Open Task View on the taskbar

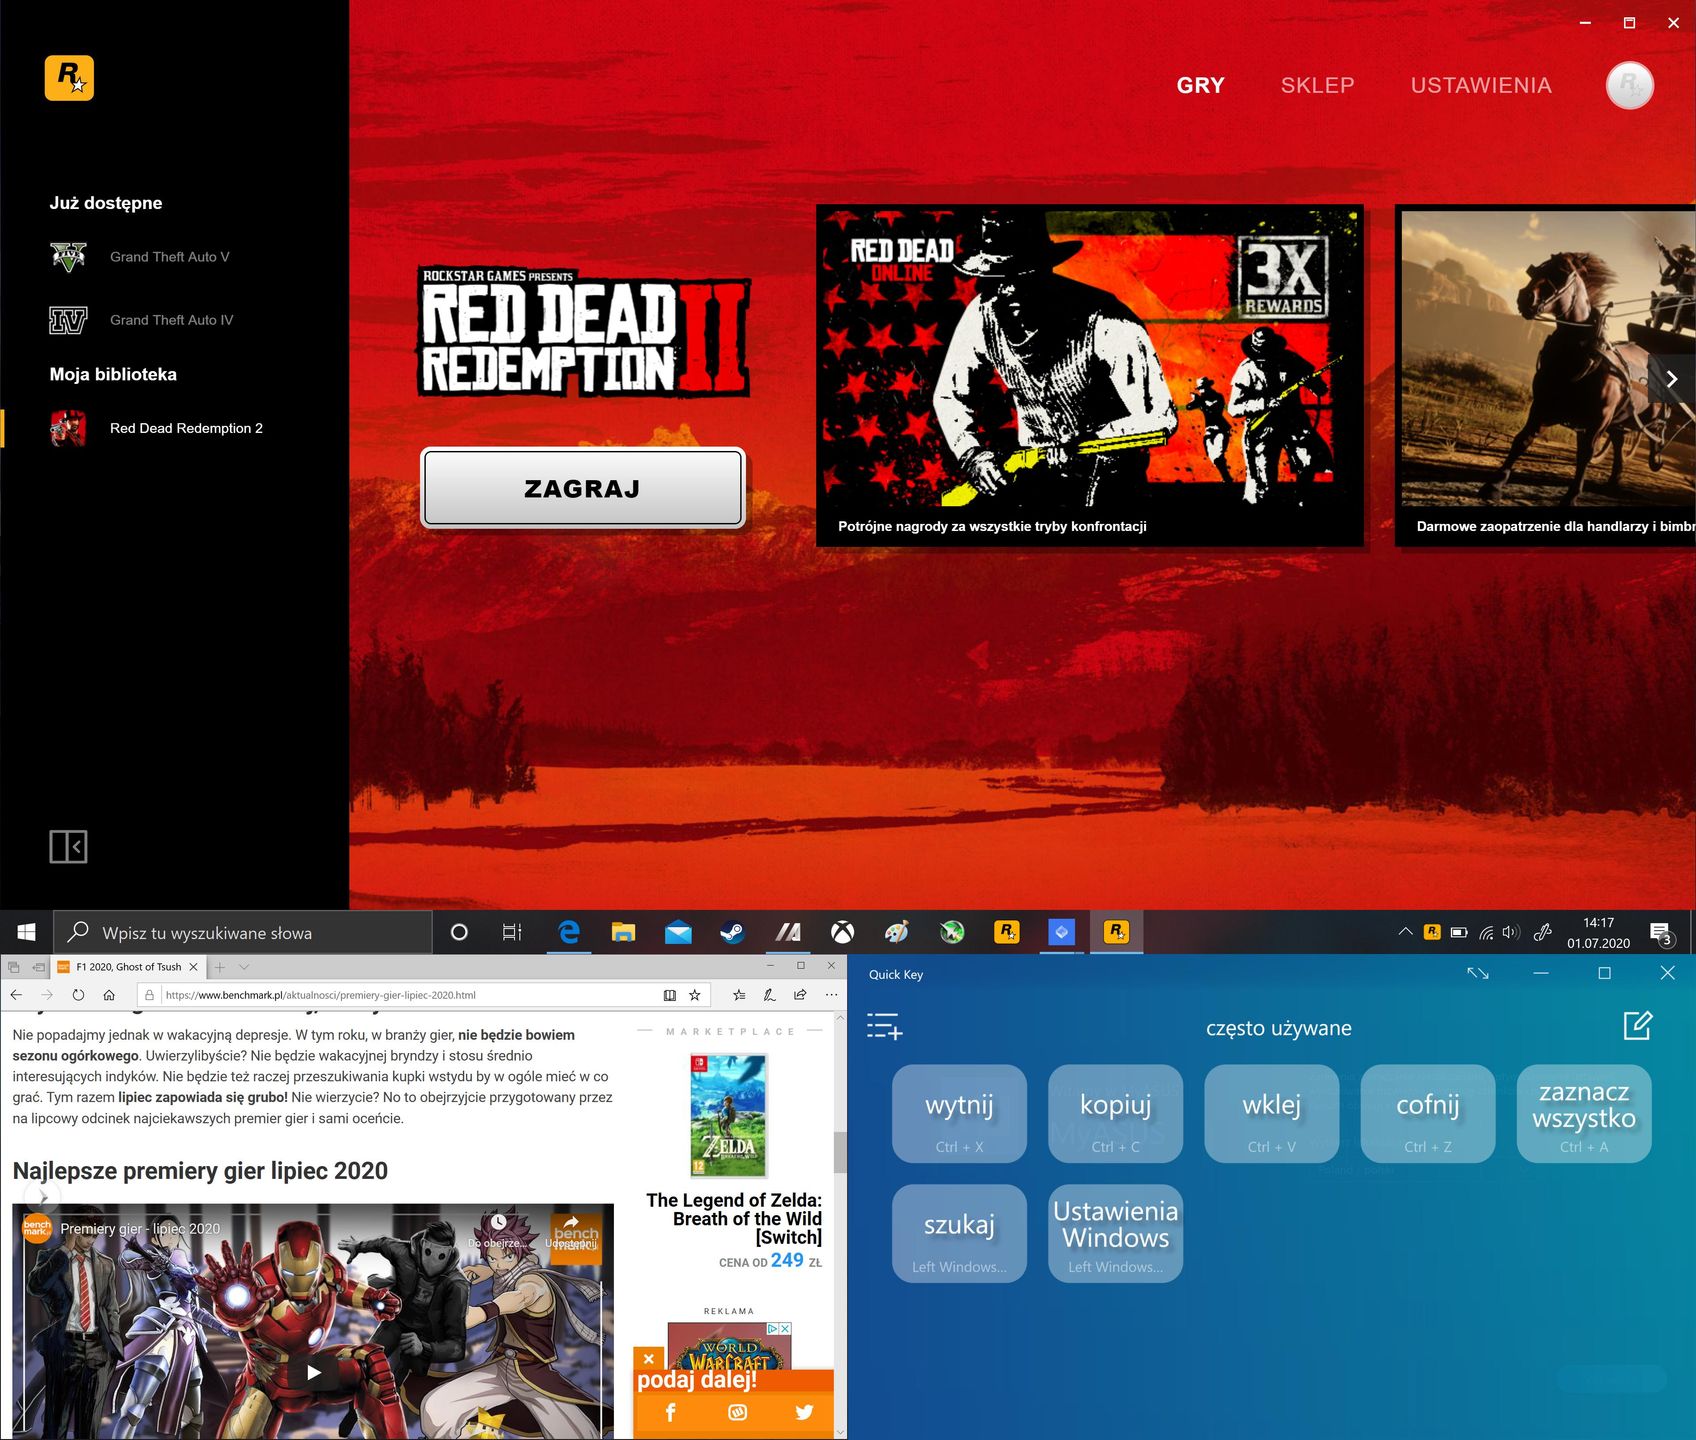click(512, 932)
